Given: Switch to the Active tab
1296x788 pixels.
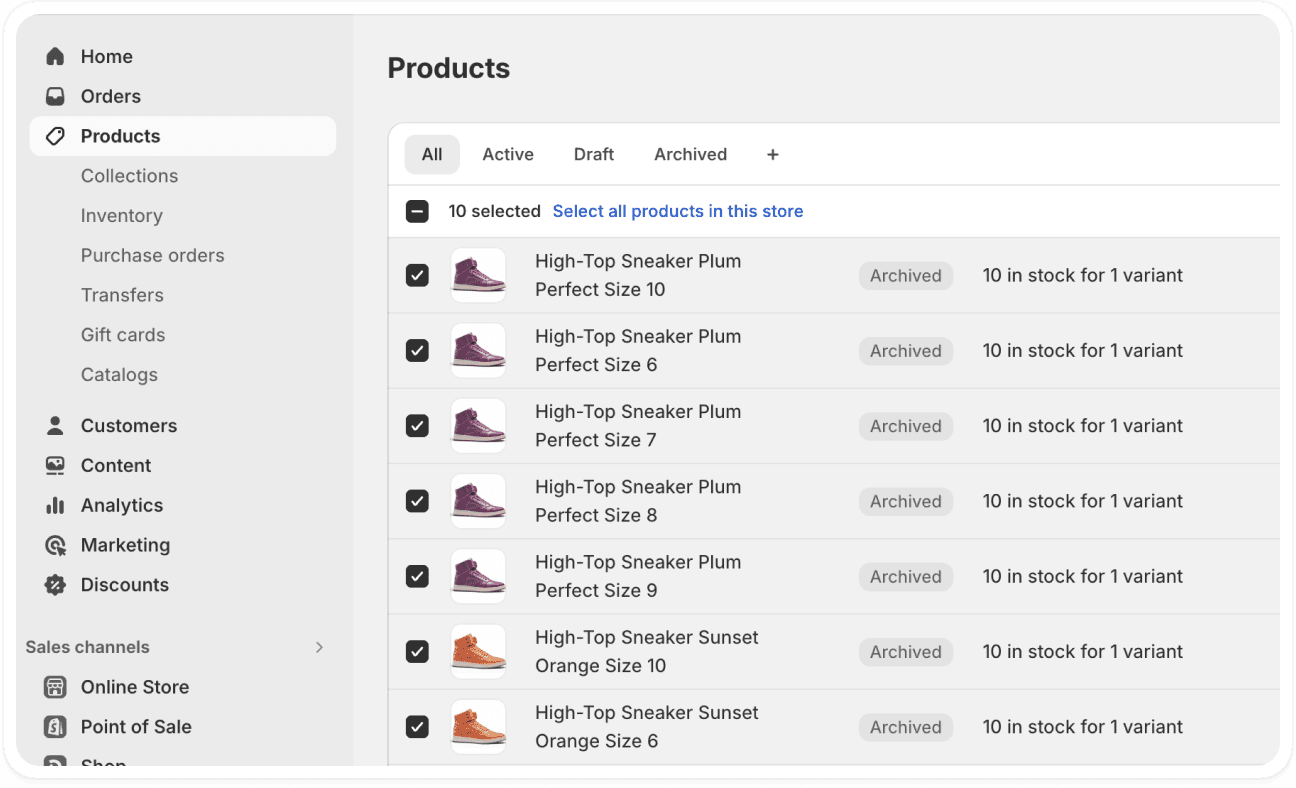Looking at the screenshot, I should coord(507,154).
